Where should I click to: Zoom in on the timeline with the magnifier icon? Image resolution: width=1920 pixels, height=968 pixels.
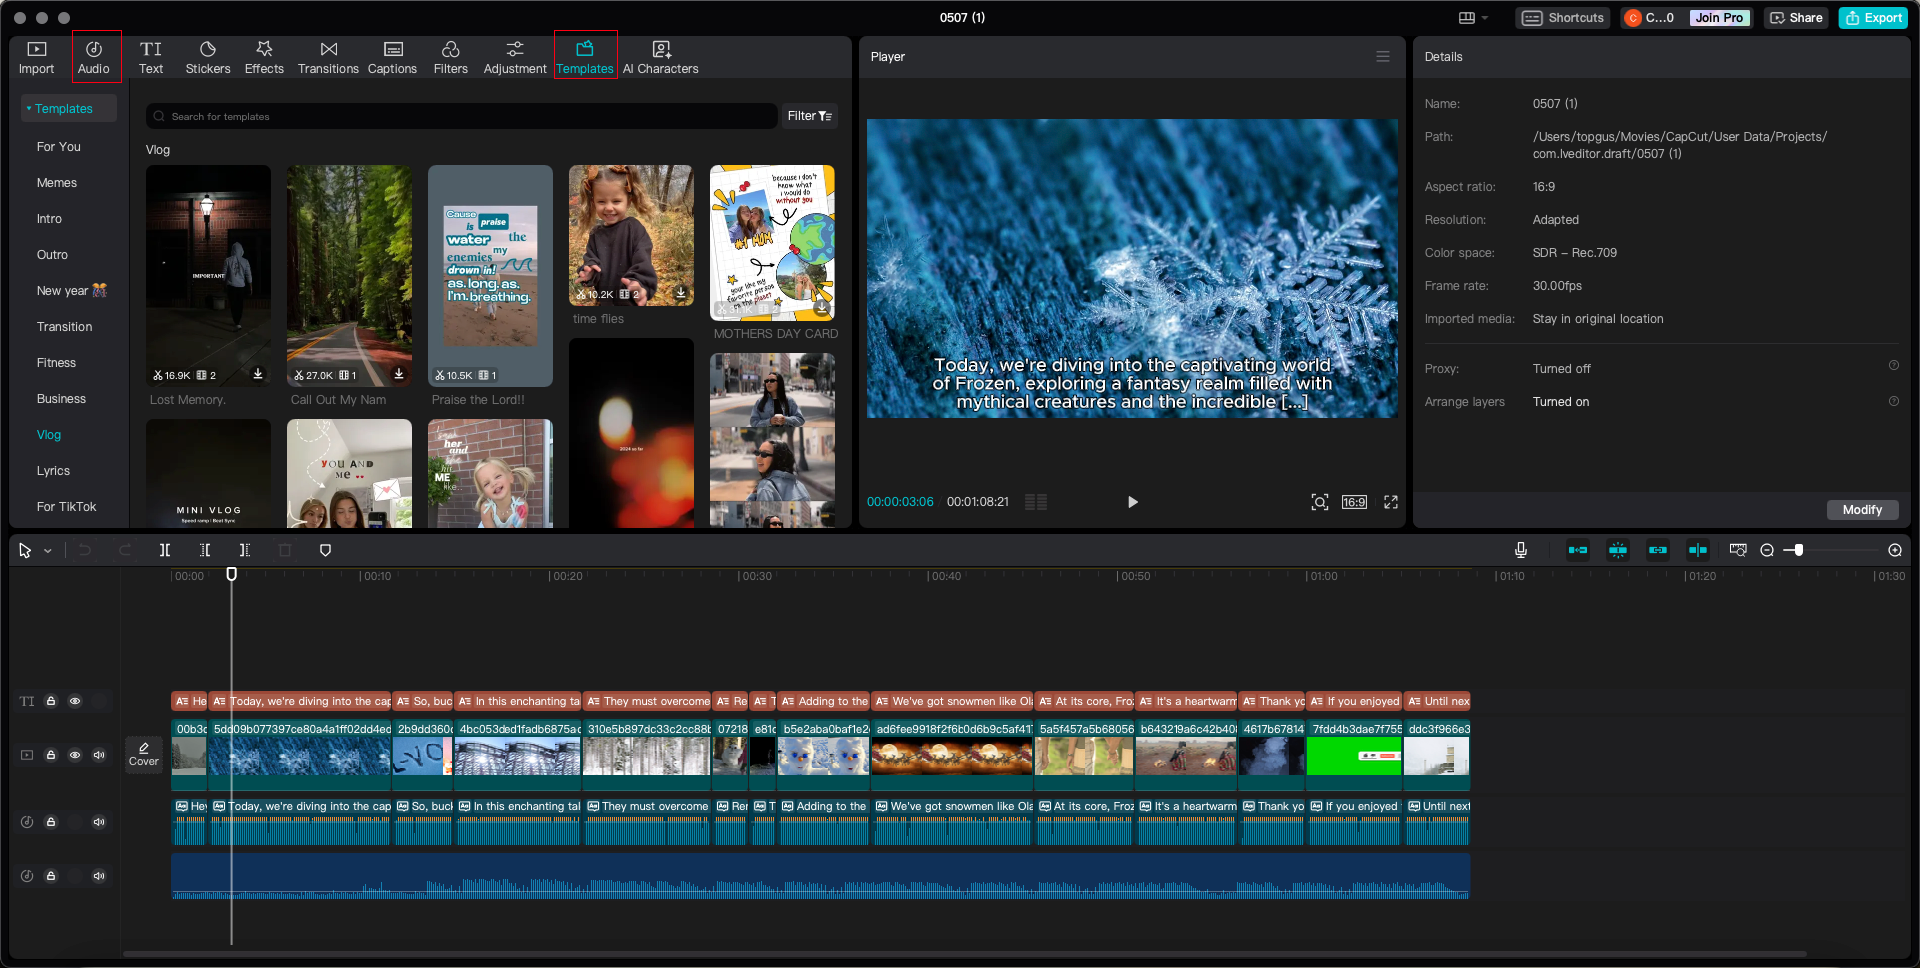1895,550
